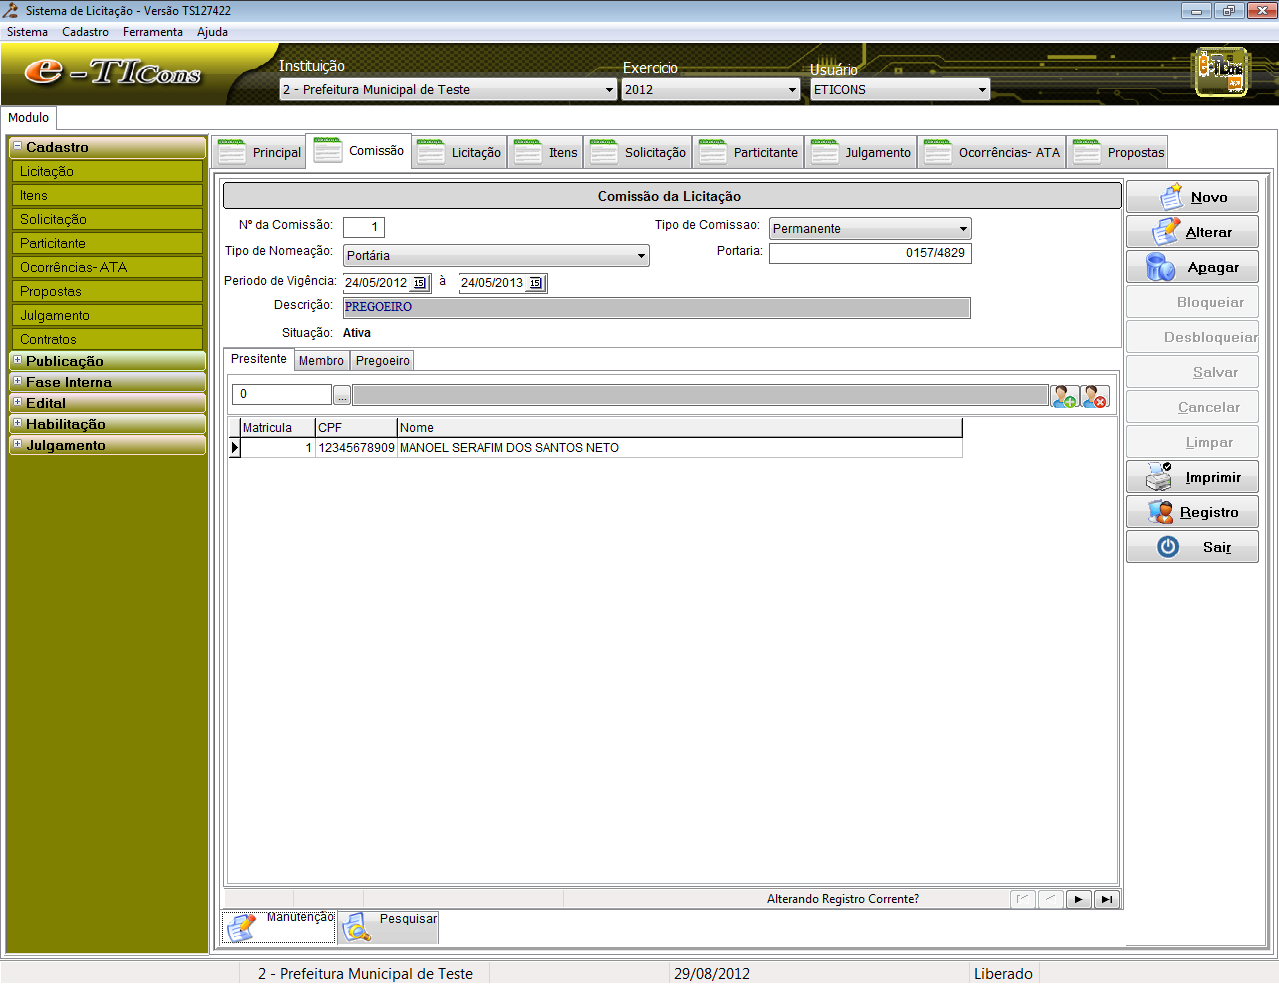Click the Portaria number input field

(869, 253)
